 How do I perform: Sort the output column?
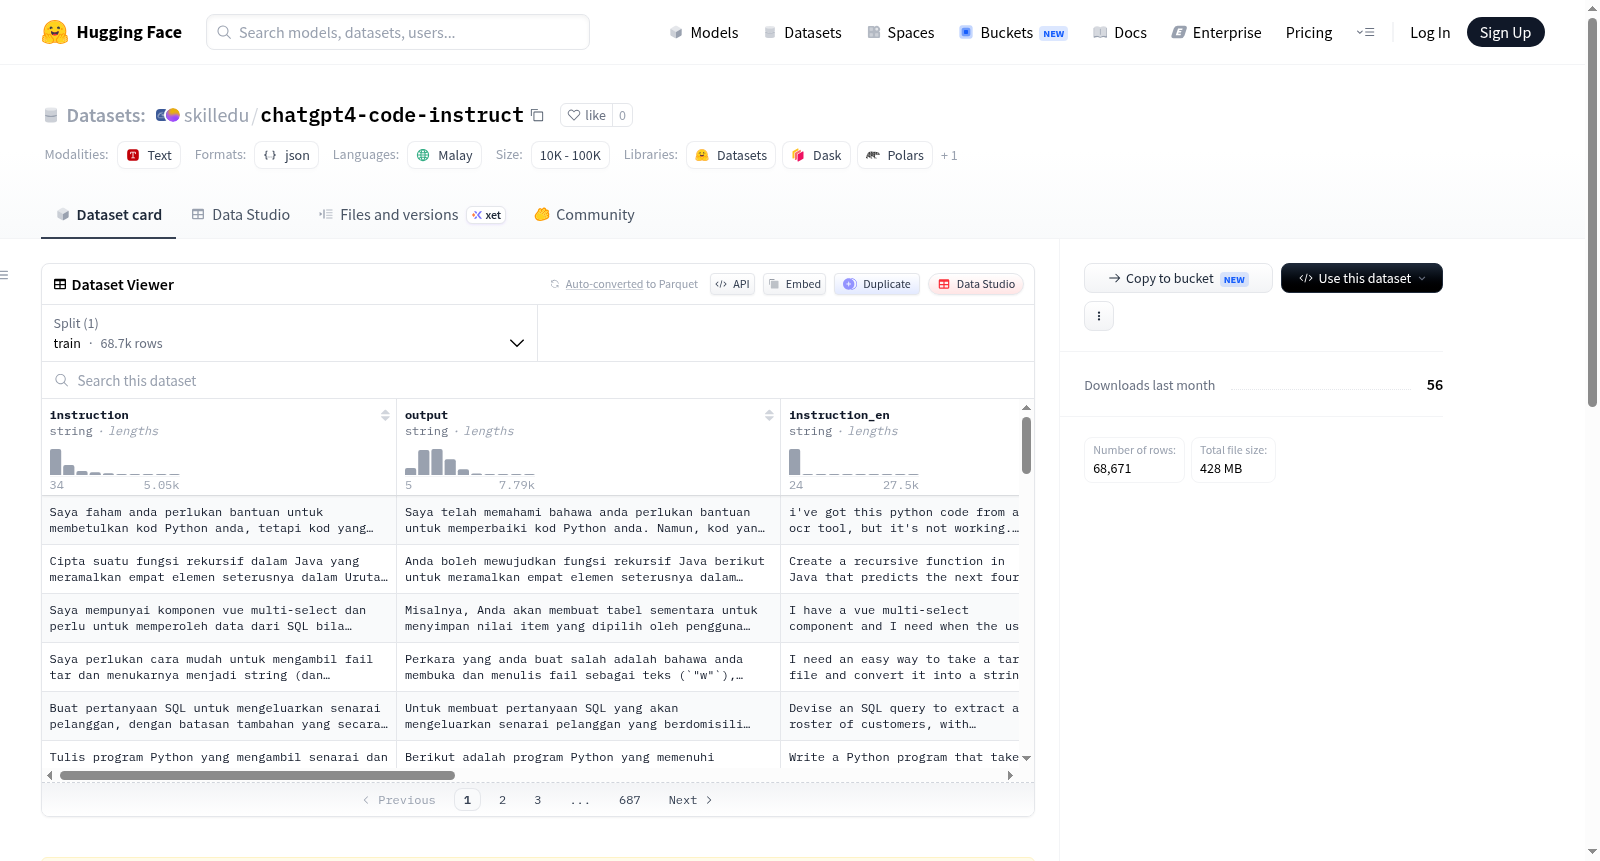pos(769,415)
